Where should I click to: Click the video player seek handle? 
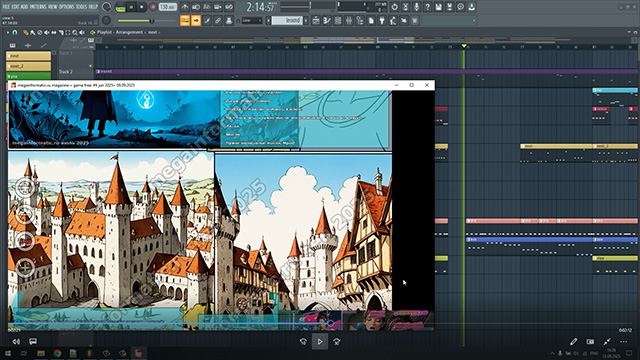pos(331,324)
